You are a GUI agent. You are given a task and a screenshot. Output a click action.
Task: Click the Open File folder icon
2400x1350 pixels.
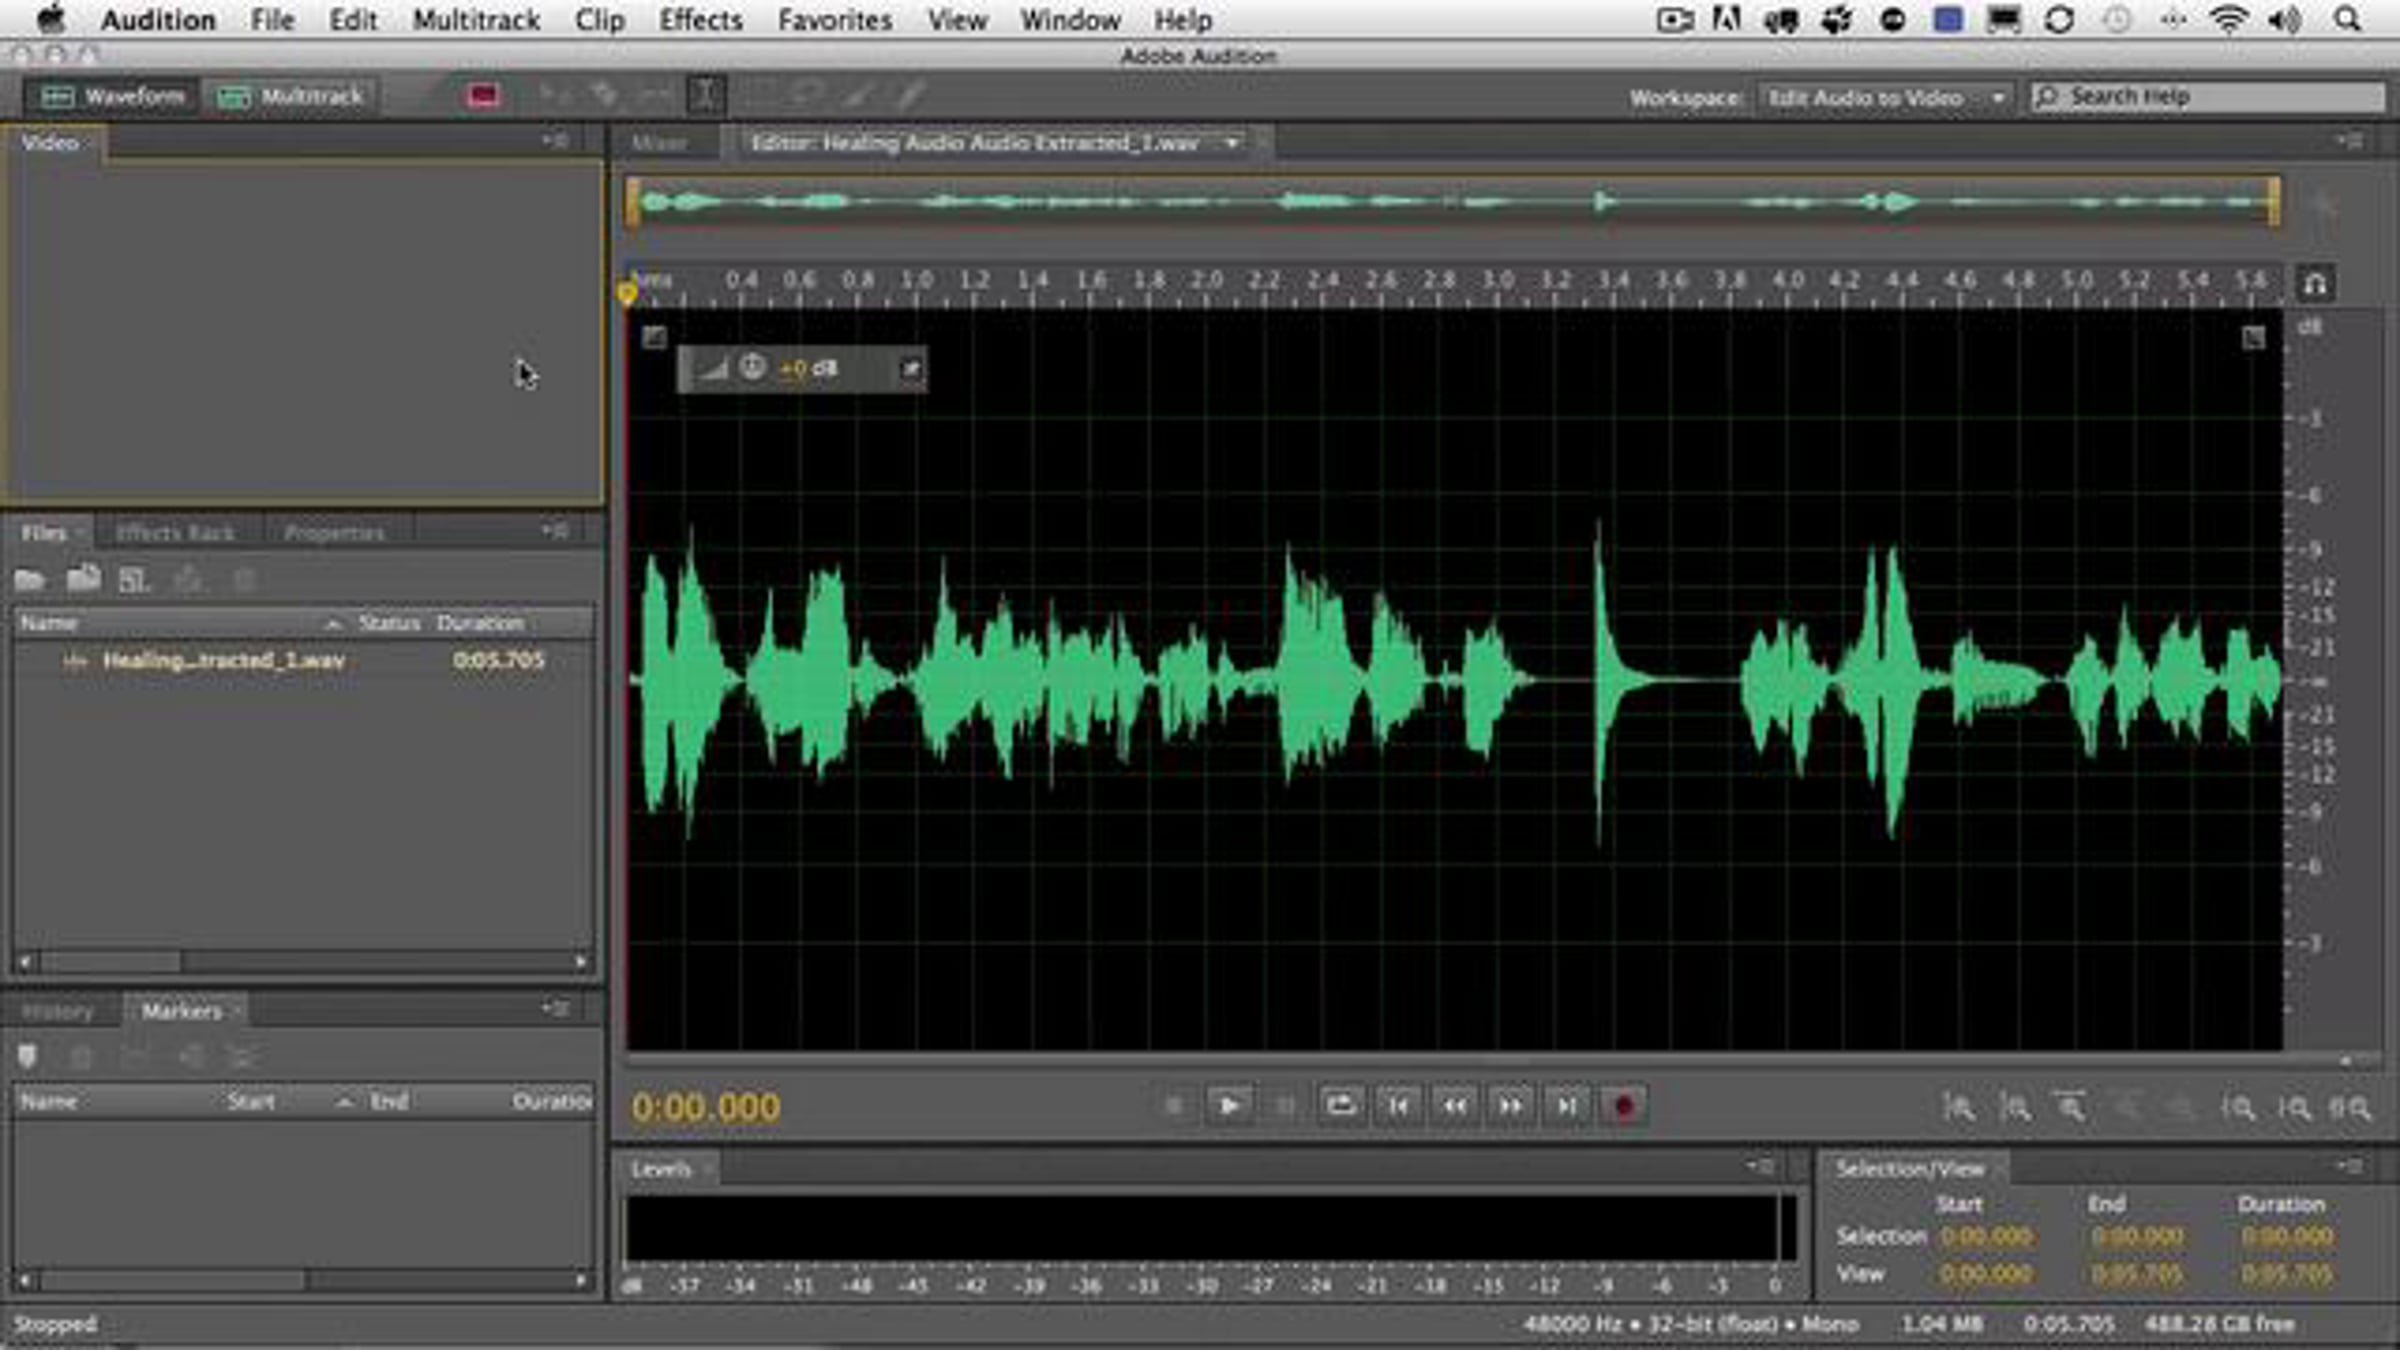tap(30, 580)
